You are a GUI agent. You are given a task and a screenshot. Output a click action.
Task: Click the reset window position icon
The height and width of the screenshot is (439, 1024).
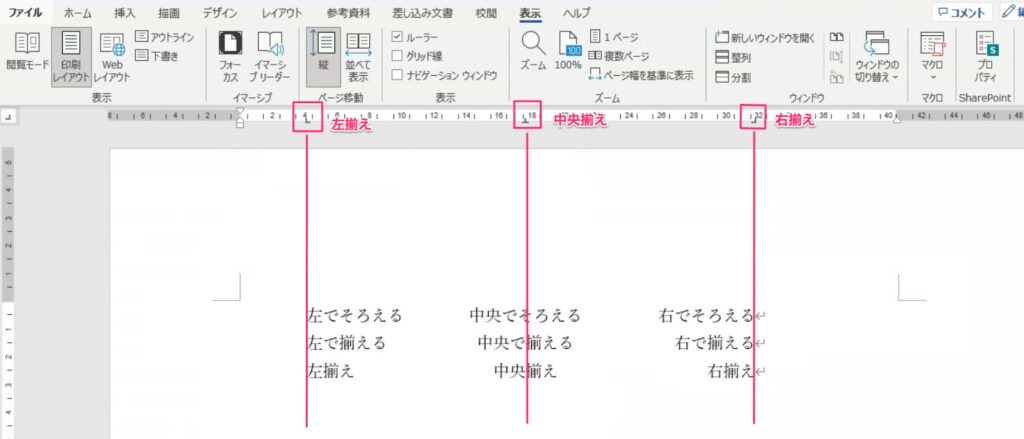[x=837, y=77]
